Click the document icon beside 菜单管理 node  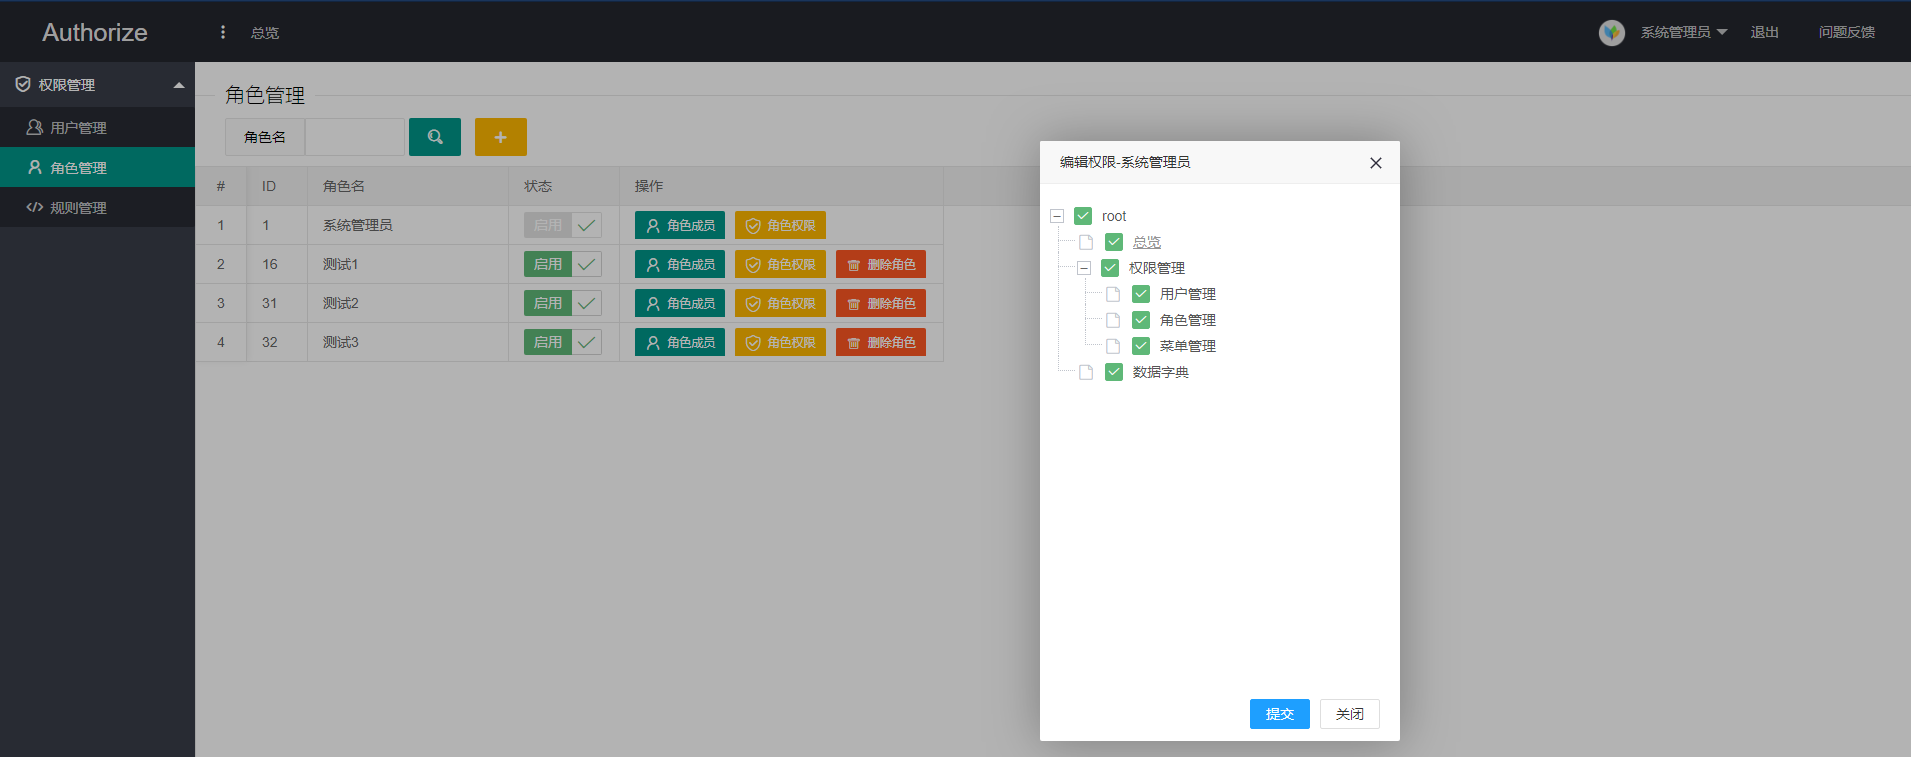tap(1113, 346)
